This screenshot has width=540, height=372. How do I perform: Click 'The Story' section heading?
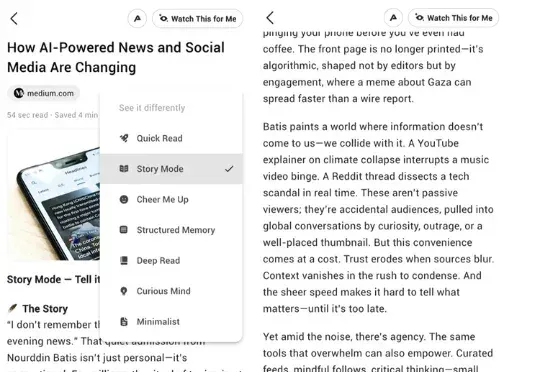[x=45, y=309]
